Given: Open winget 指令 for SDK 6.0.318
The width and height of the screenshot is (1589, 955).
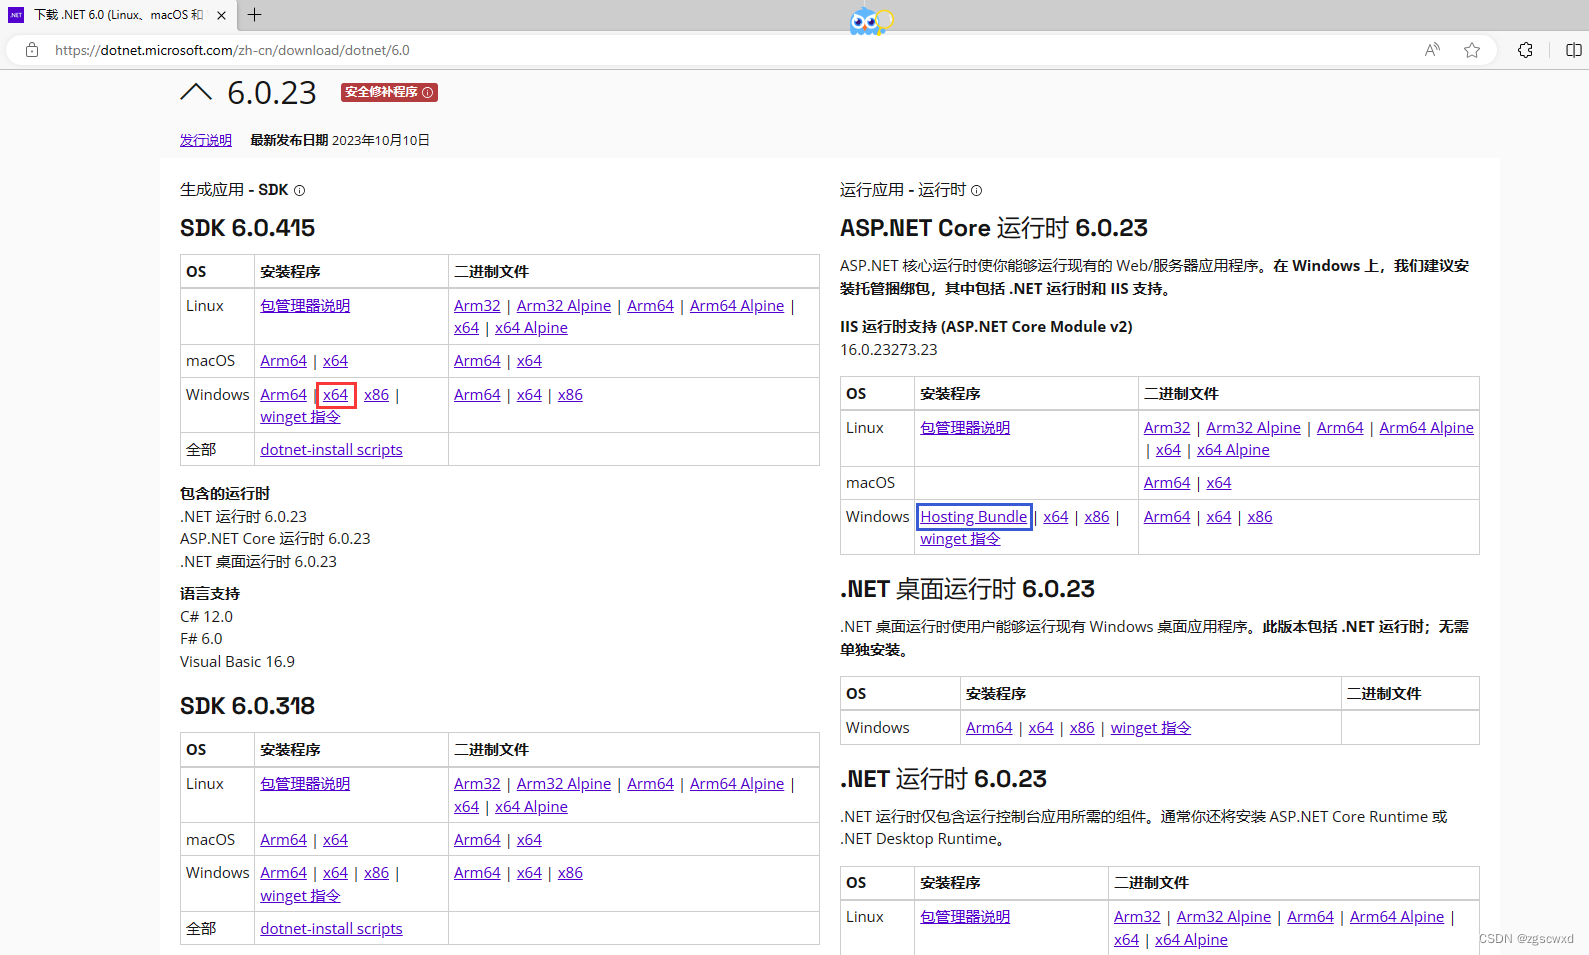Looking at the screenshot, I should click(301, 896).
